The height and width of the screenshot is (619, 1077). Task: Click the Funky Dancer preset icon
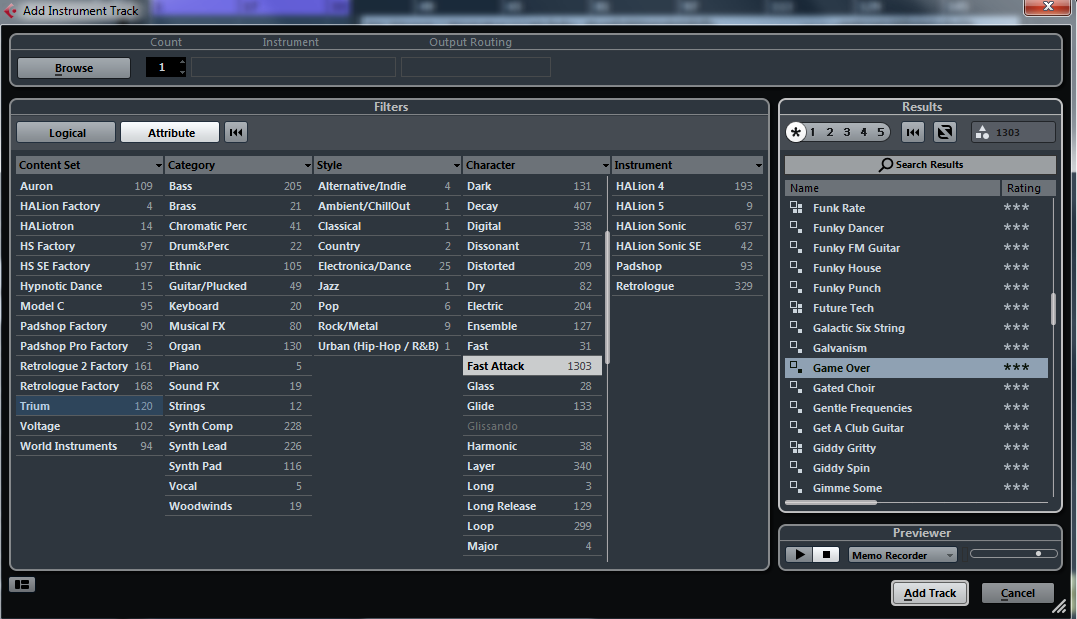[796, 227]
